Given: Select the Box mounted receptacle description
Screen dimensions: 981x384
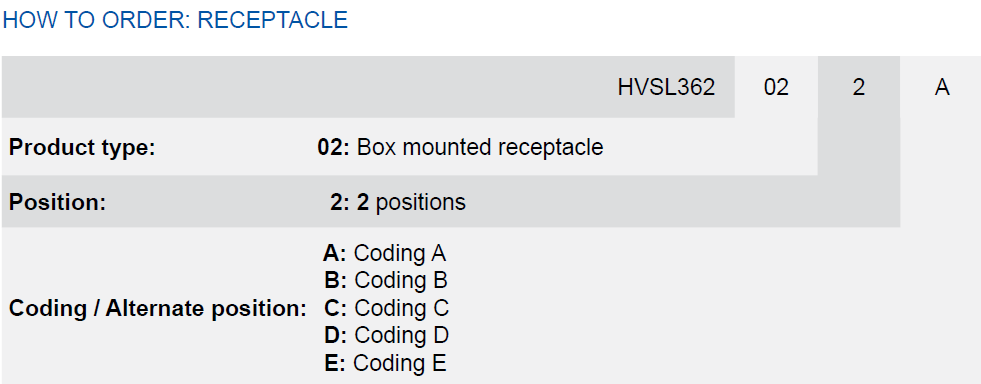Looking at the screenshot, I should pyautogui.click(x=480, y=148).
